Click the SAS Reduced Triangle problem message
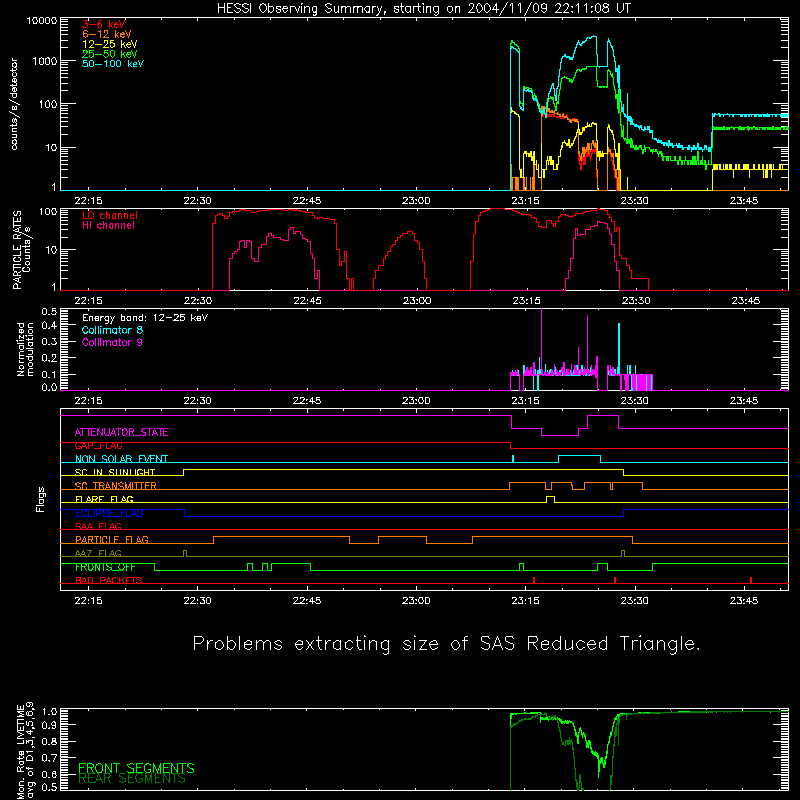This screenshot has width=800, height=800. [x=446, y=644]
